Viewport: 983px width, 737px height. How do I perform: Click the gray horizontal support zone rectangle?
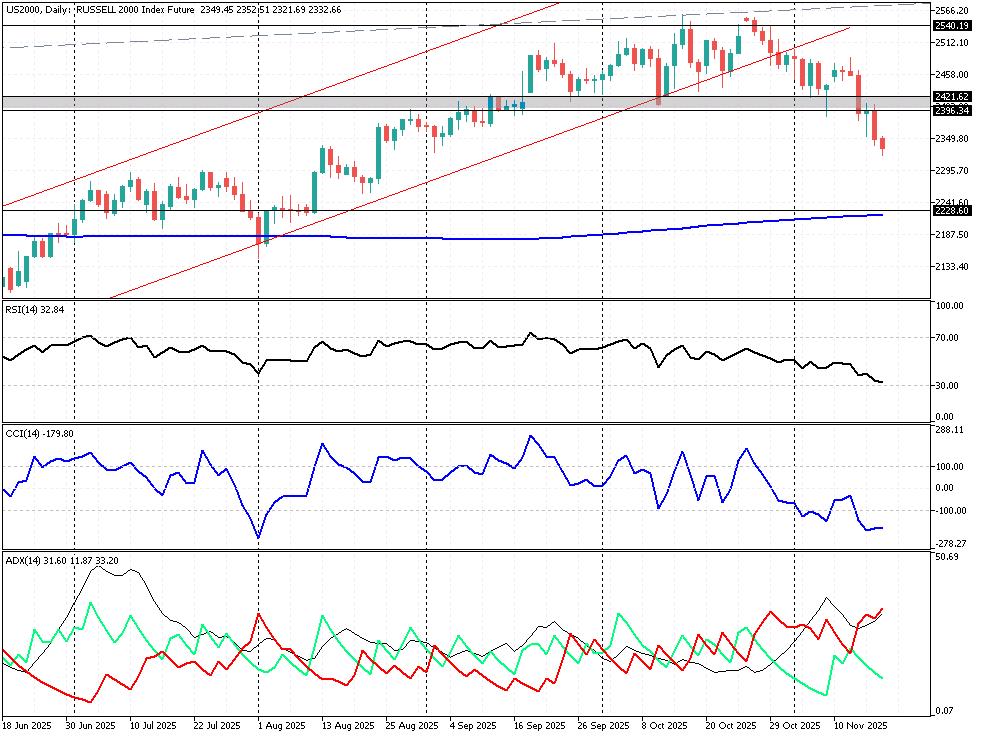(x=300, y=103)
